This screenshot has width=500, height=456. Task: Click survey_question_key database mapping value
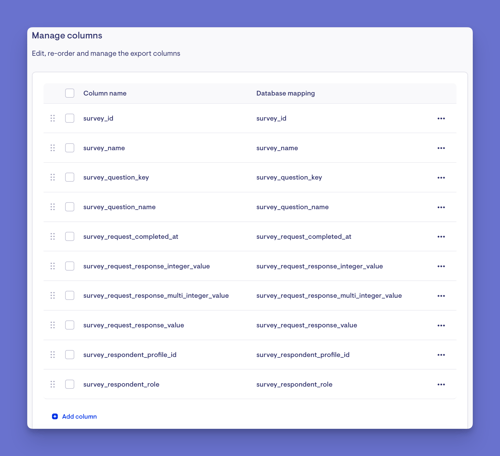[x=289, y=177]
